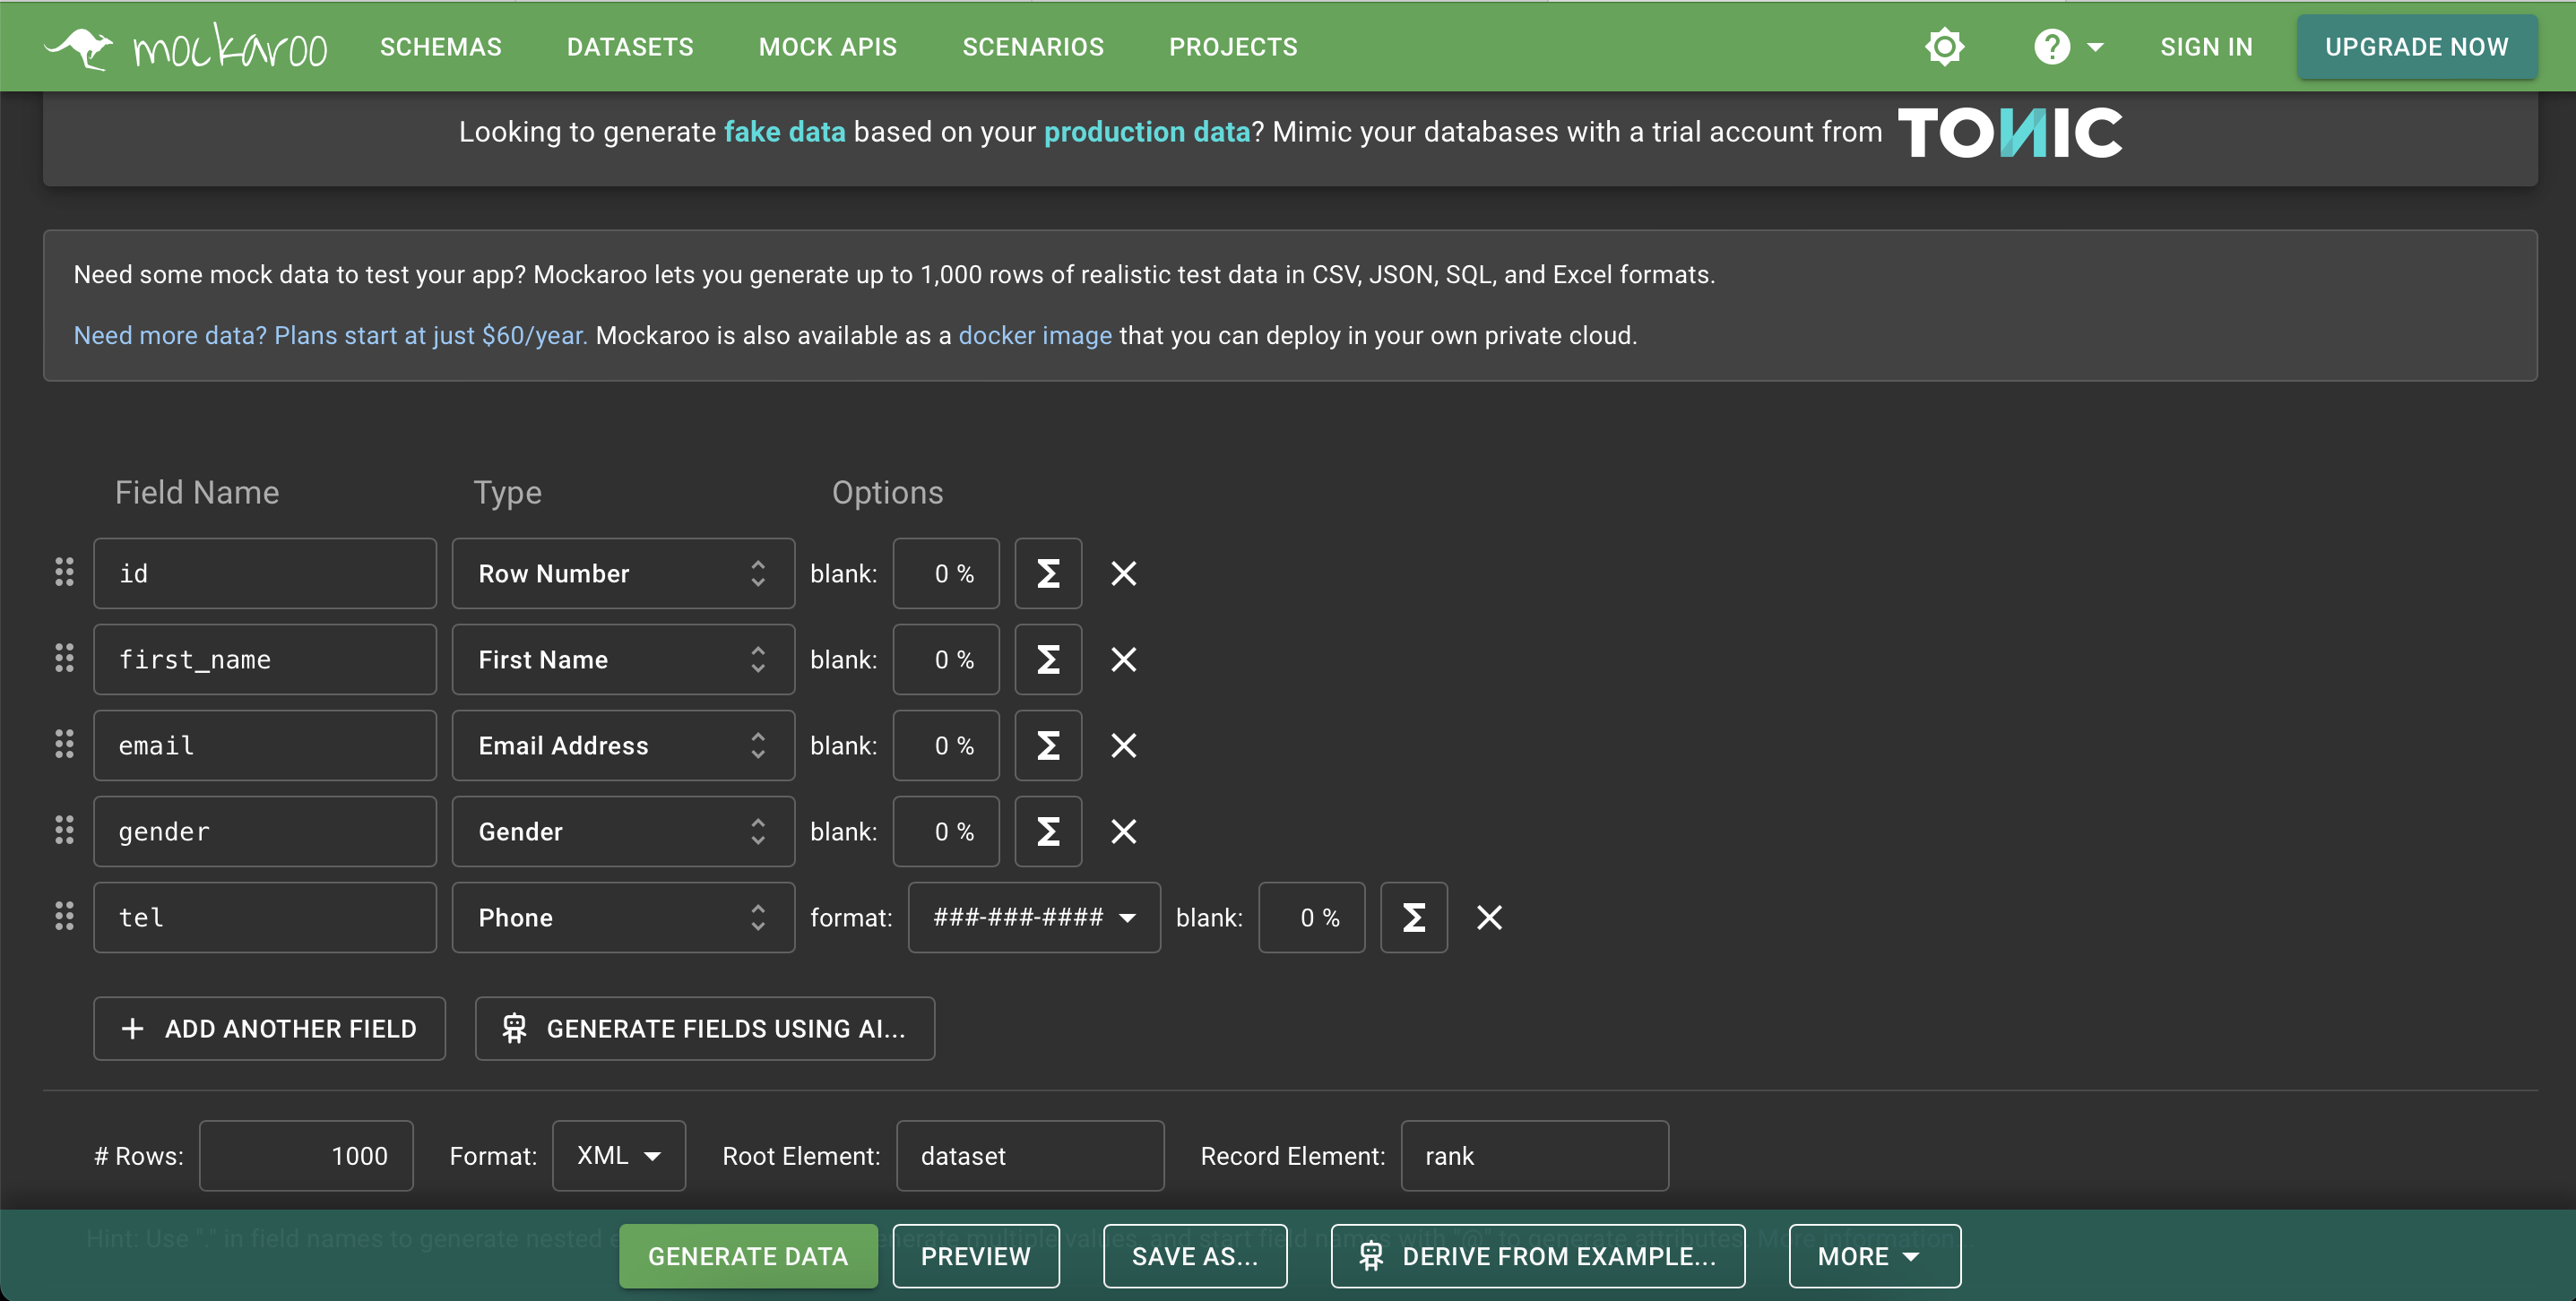Expand the MORE options menu
The image size is (2576, 1301).
click(1873, 1256)
